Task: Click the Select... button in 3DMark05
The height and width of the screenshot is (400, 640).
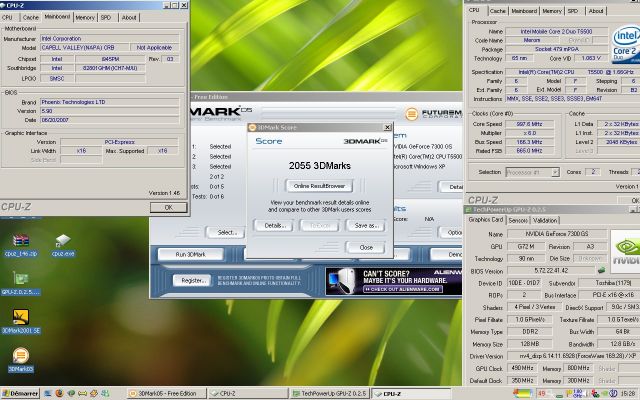Action: coord(225,232)
